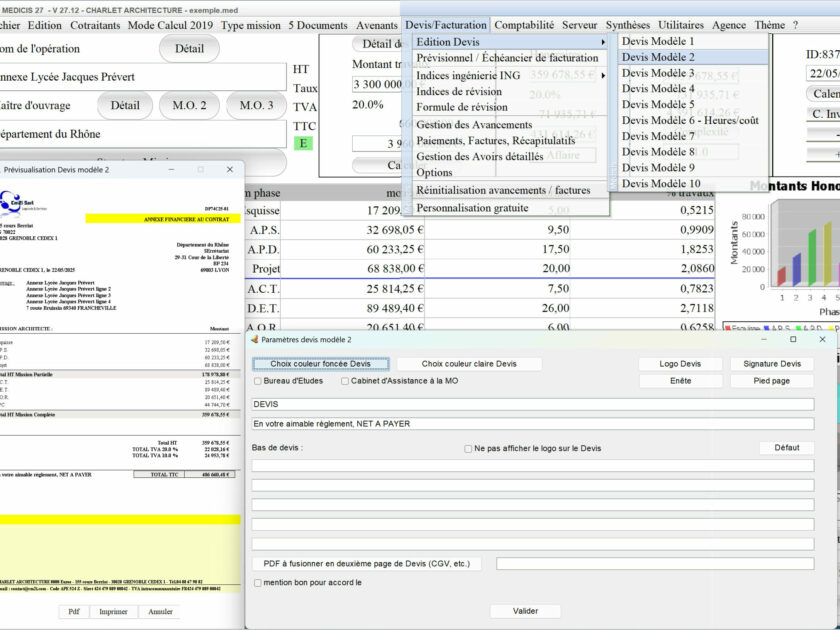Open Paiements, Factures, Récapitulatifs

click(x=511, y=140)
